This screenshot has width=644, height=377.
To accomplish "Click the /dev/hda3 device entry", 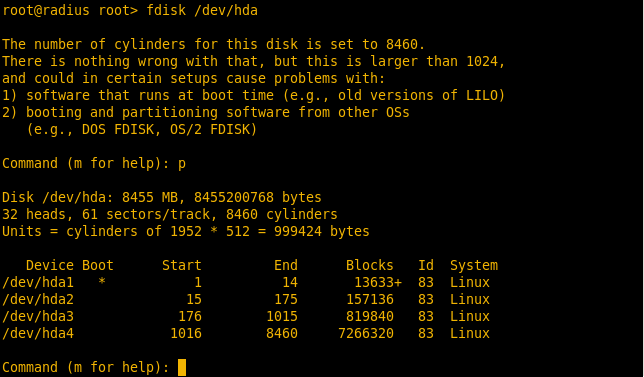I will [38, 316].
